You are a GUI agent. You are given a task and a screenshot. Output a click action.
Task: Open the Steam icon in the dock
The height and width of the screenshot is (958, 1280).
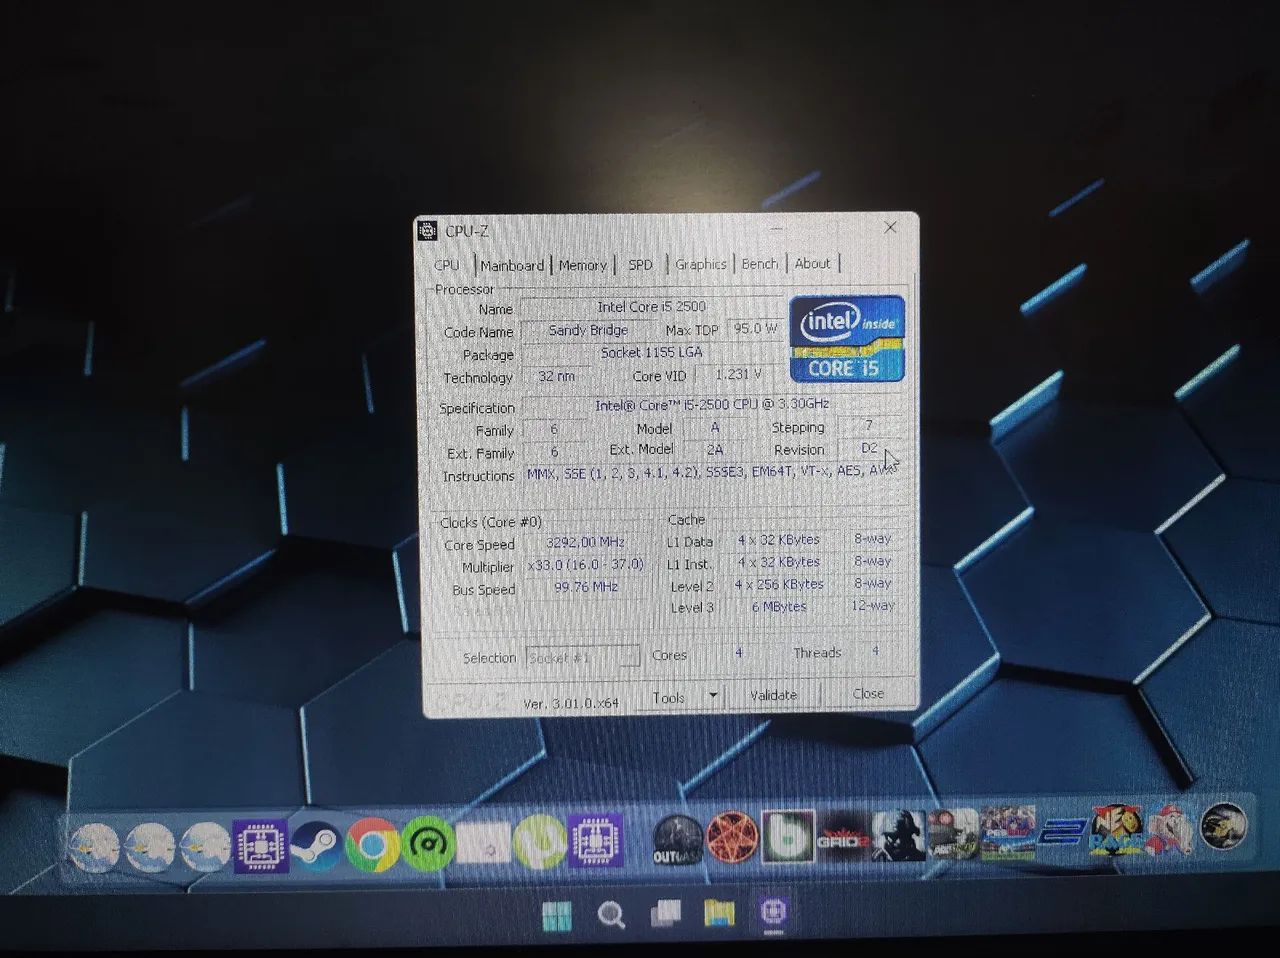[x=316, y=846]
